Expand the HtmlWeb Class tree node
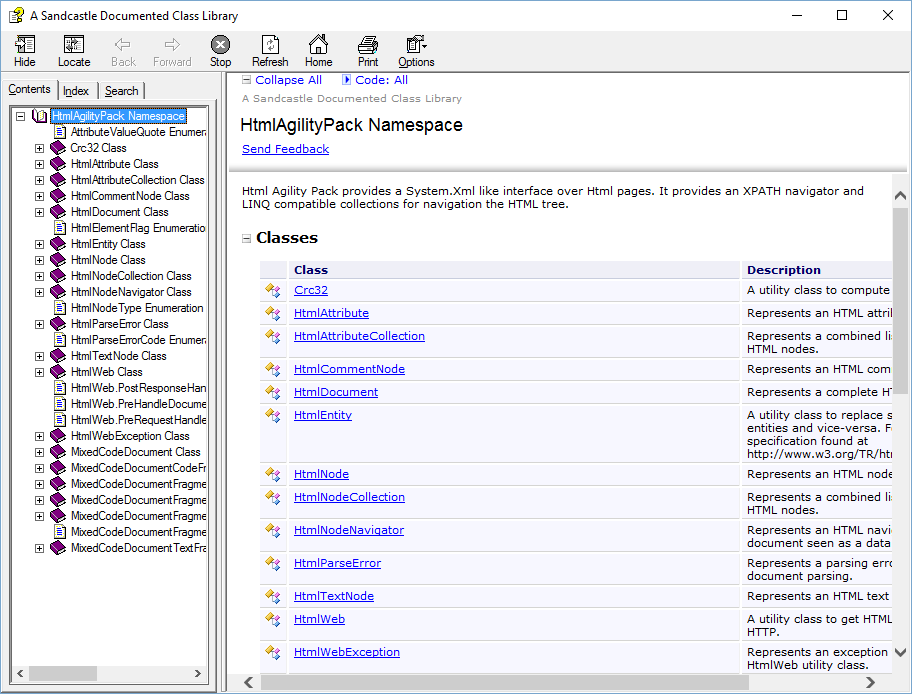 (x=40, y=372)
